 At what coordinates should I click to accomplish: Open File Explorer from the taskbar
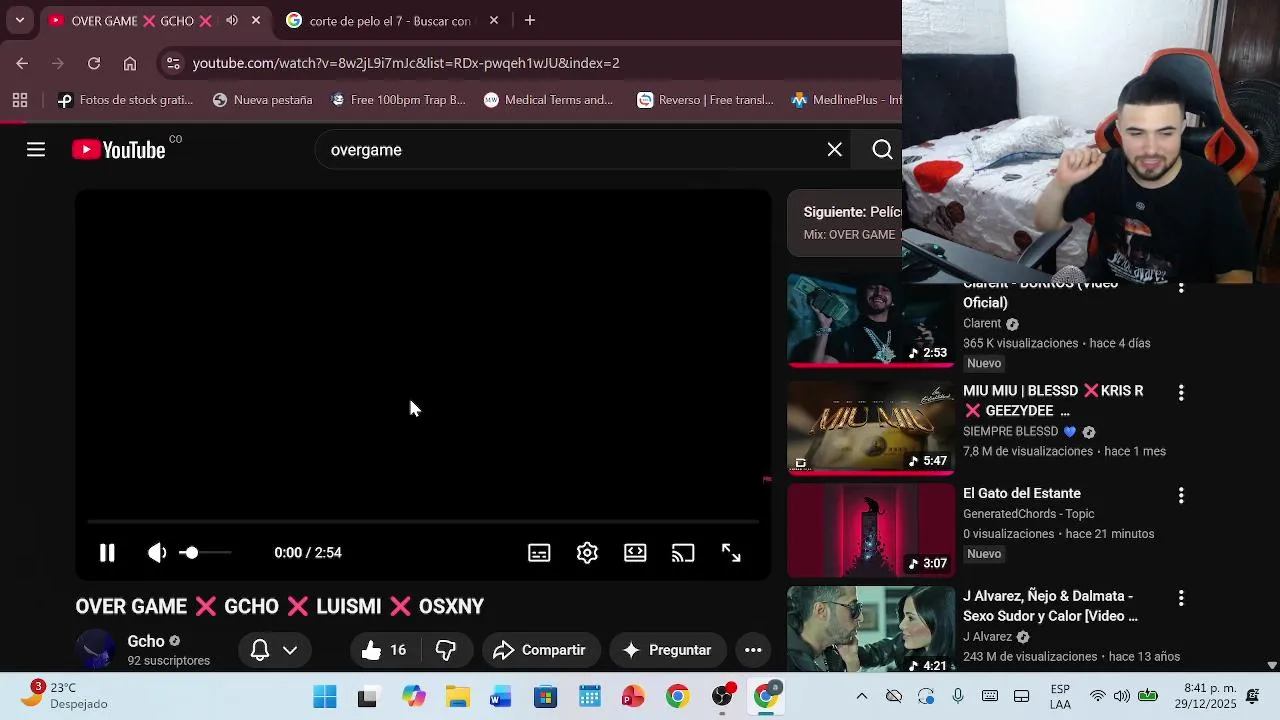(x=458, y=697)
